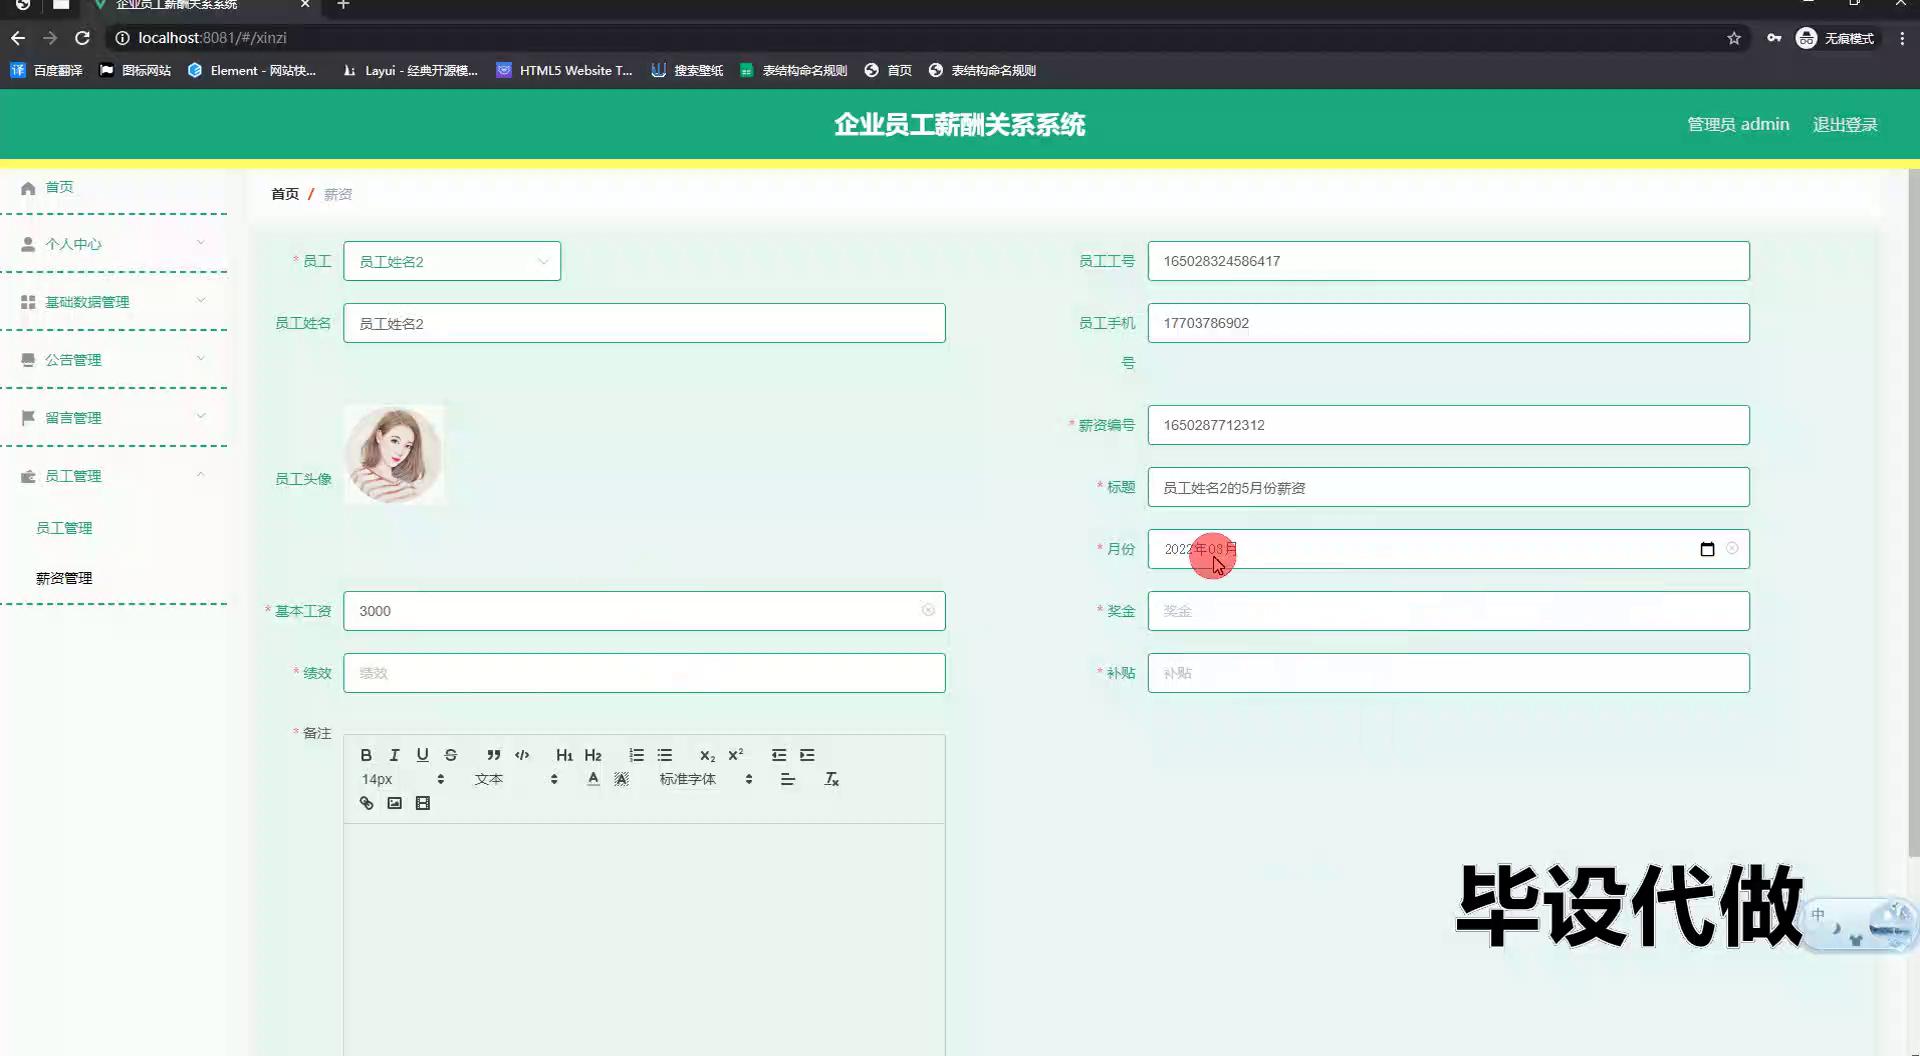Focus the 奖金 input field
This screenshot has height=1056, width=1920.
click(x=1448, y=611)
